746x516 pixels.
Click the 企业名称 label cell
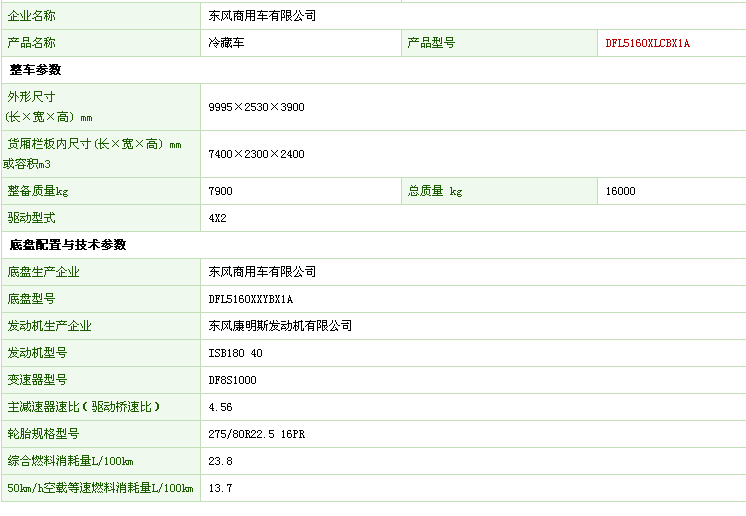point(101,16)
